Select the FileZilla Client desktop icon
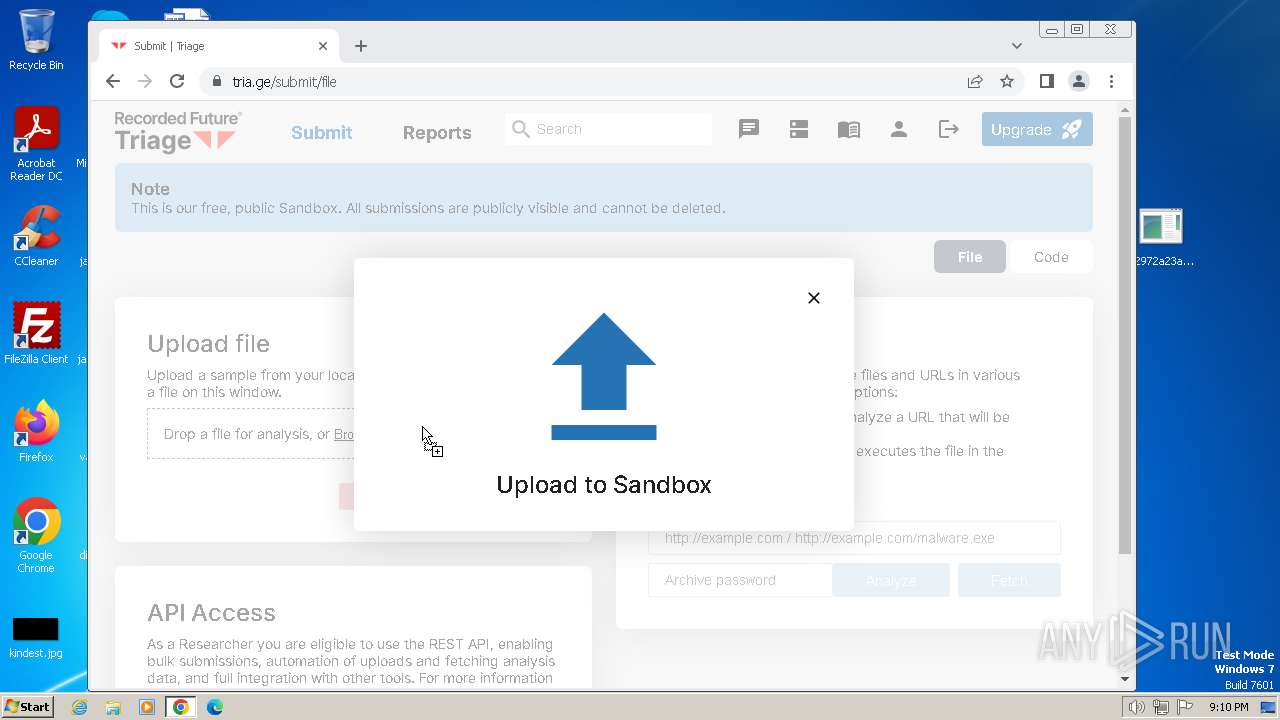This screenshot has width=1280, height=720. [x=36, y=333]
